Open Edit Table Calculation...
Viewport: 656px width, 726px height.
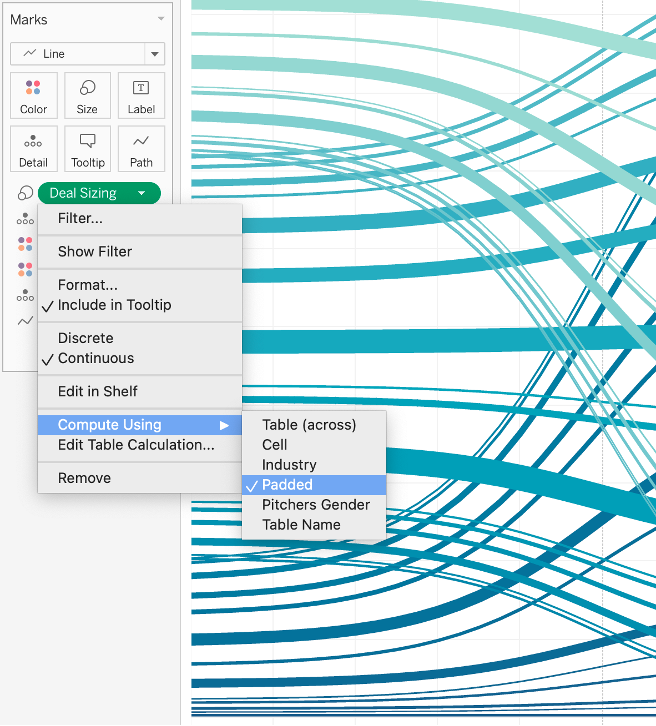coord(140,445)
